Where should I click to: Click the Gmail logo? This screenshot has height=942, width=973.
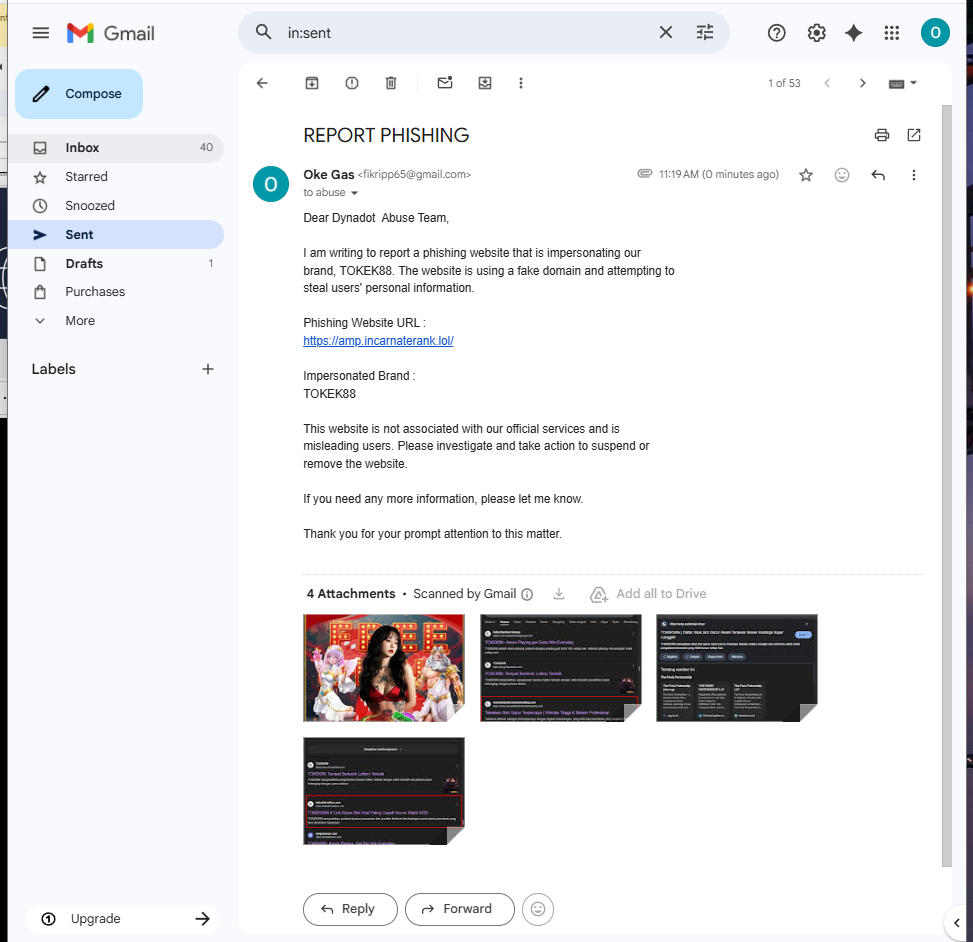tap(110, 33)
